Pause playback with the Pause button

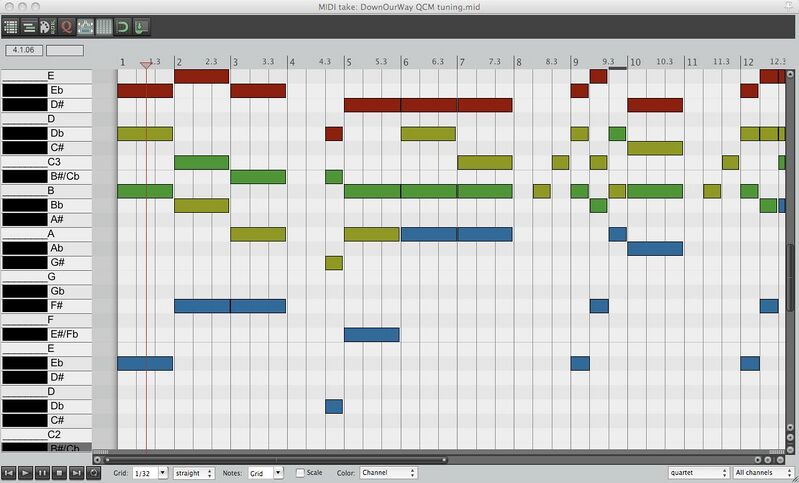tap(42, 473)
